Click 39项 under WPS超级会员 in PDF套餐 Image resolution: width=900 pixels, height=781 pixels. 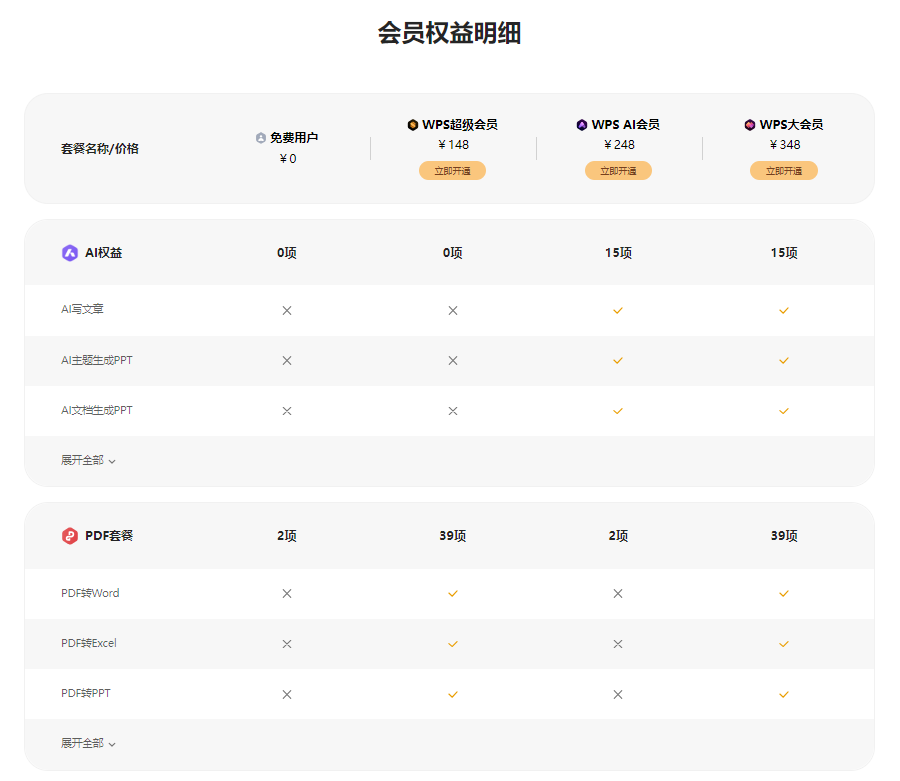tap(453, 535)
